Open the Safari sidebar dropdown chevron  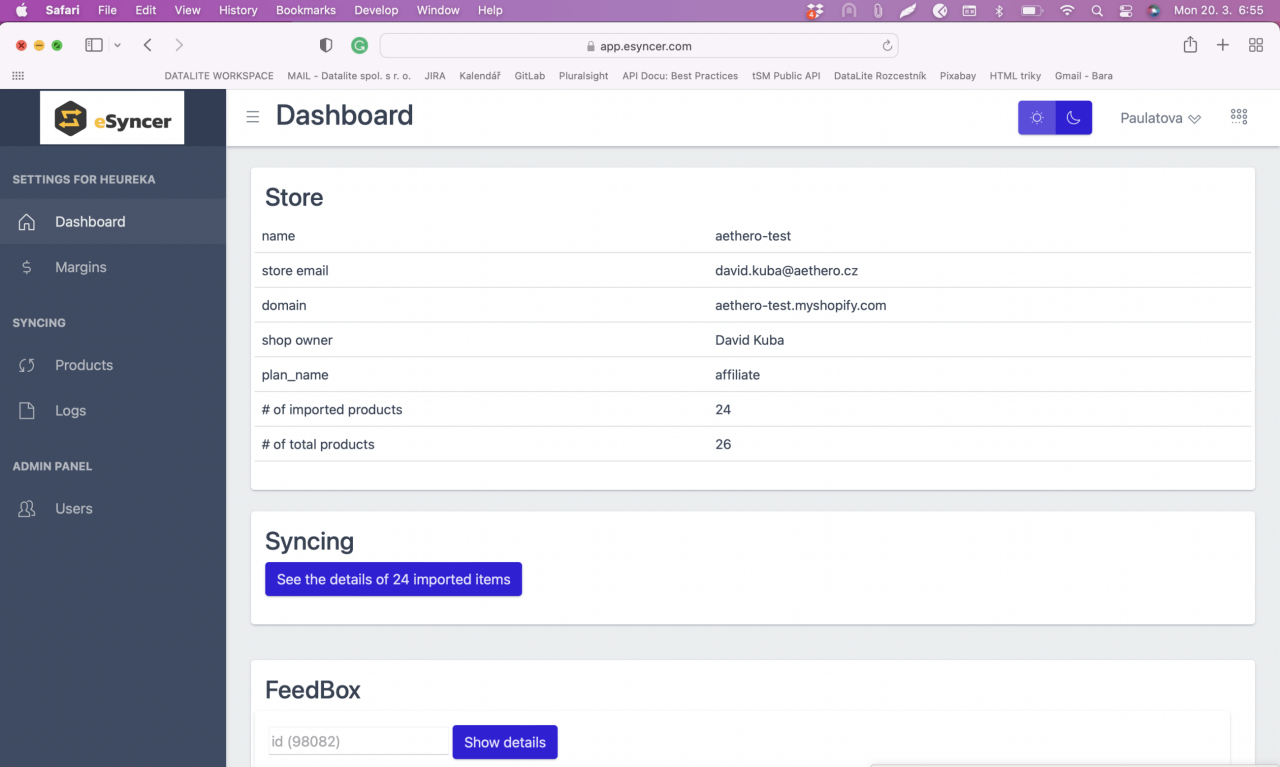click(118, 46)
